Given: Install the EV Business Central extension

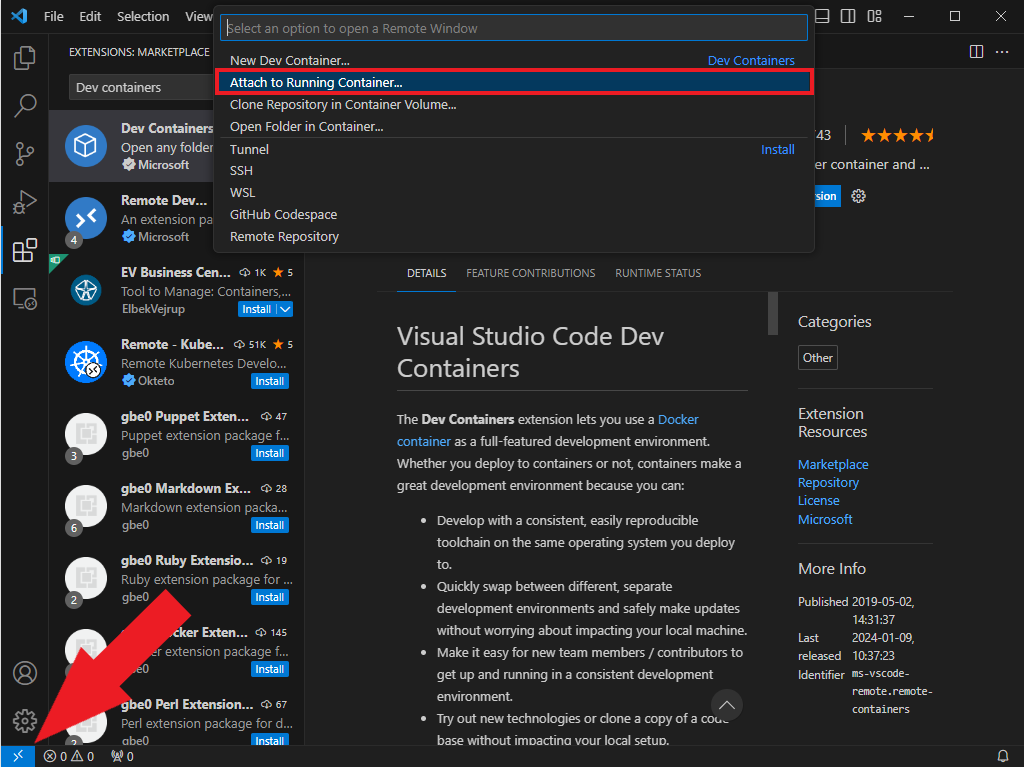Looking at the screenshot, I should click(x=257, y=309).
